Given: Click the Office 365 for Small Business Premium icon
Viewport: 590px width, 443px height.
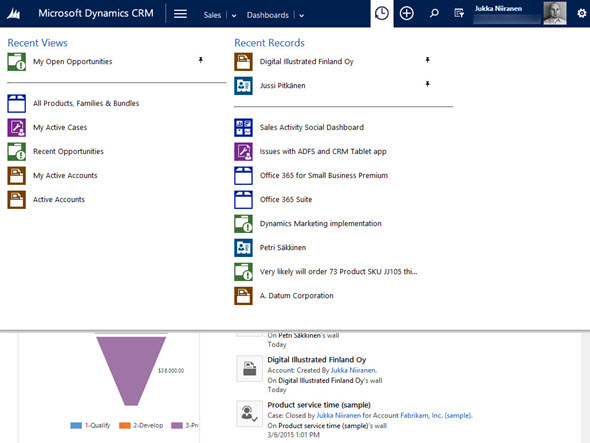Looking at the screenshot, I should coord(243,176).
